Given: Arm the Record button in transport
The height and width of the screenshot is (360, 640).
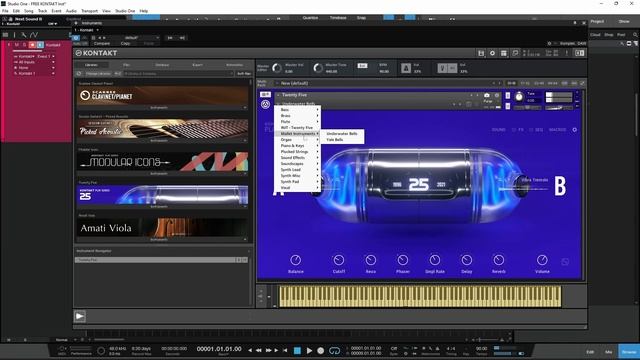Looking at the screenshot, I should 321,351.
